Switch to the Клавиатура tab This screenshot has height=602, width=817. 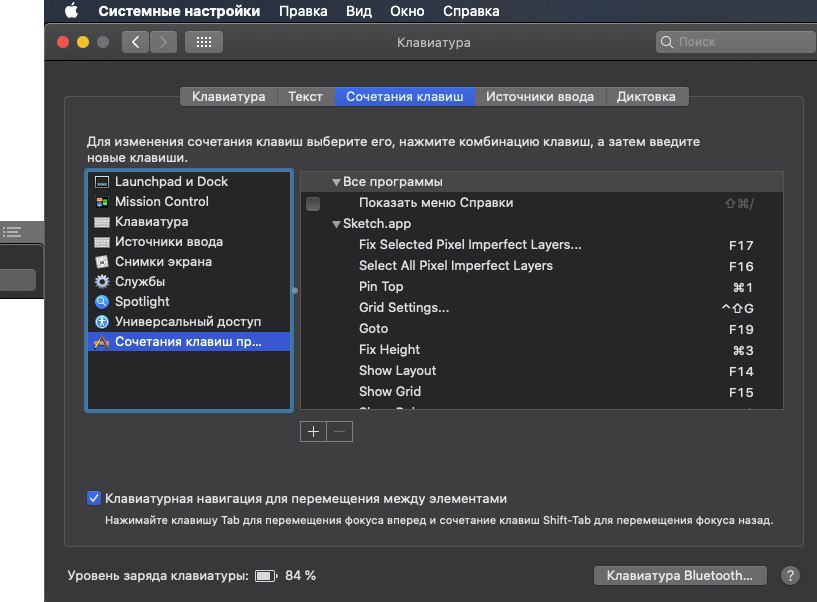(228, 96)
